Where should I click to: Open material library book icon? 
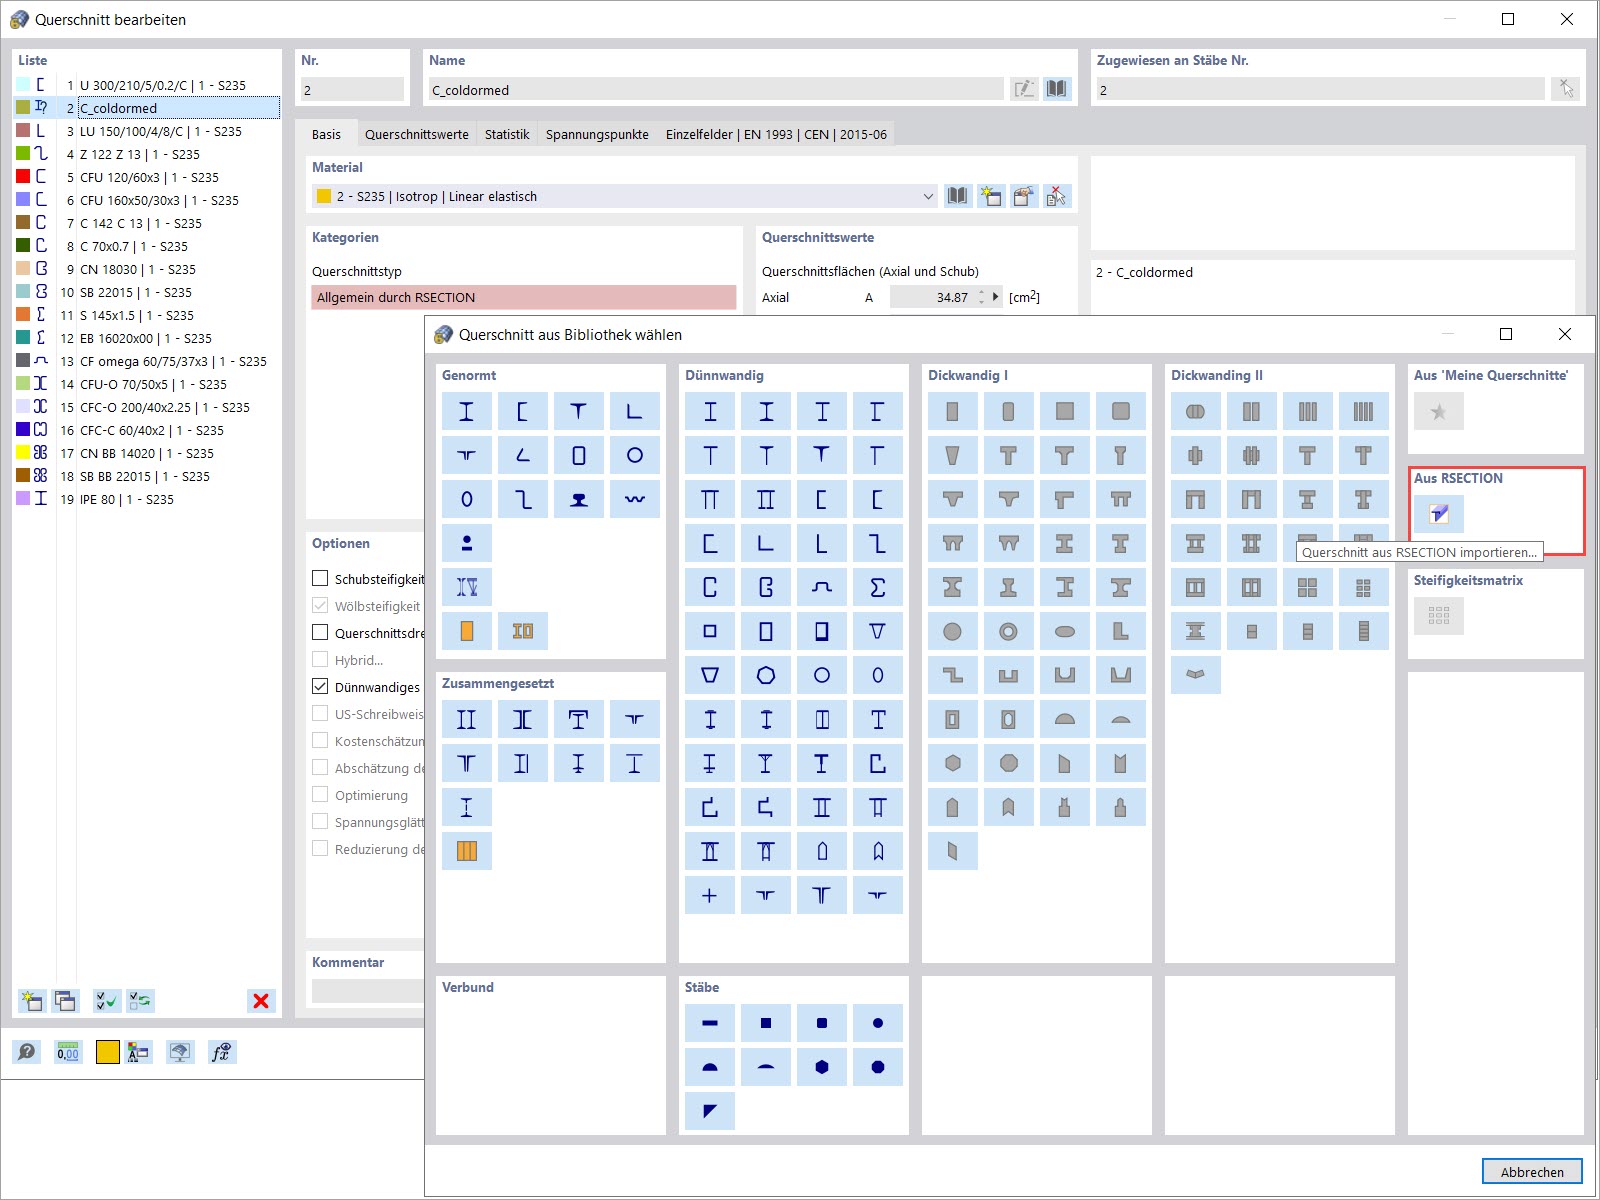click(957, 196)
